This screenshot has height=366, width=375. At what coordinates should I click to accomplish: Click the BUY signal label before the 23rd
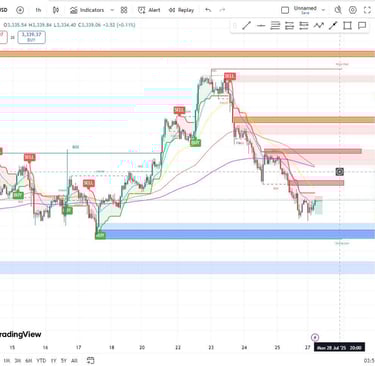(196, 143)
